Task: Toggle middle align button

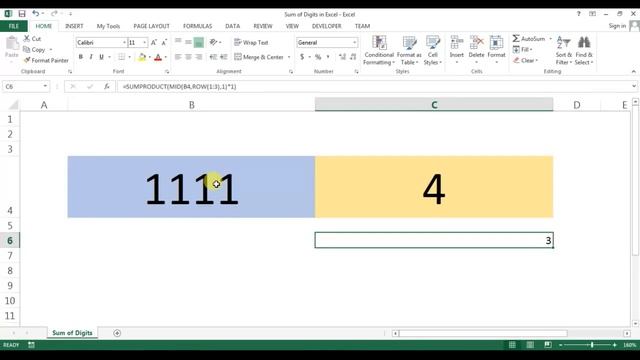Action: 188,42
